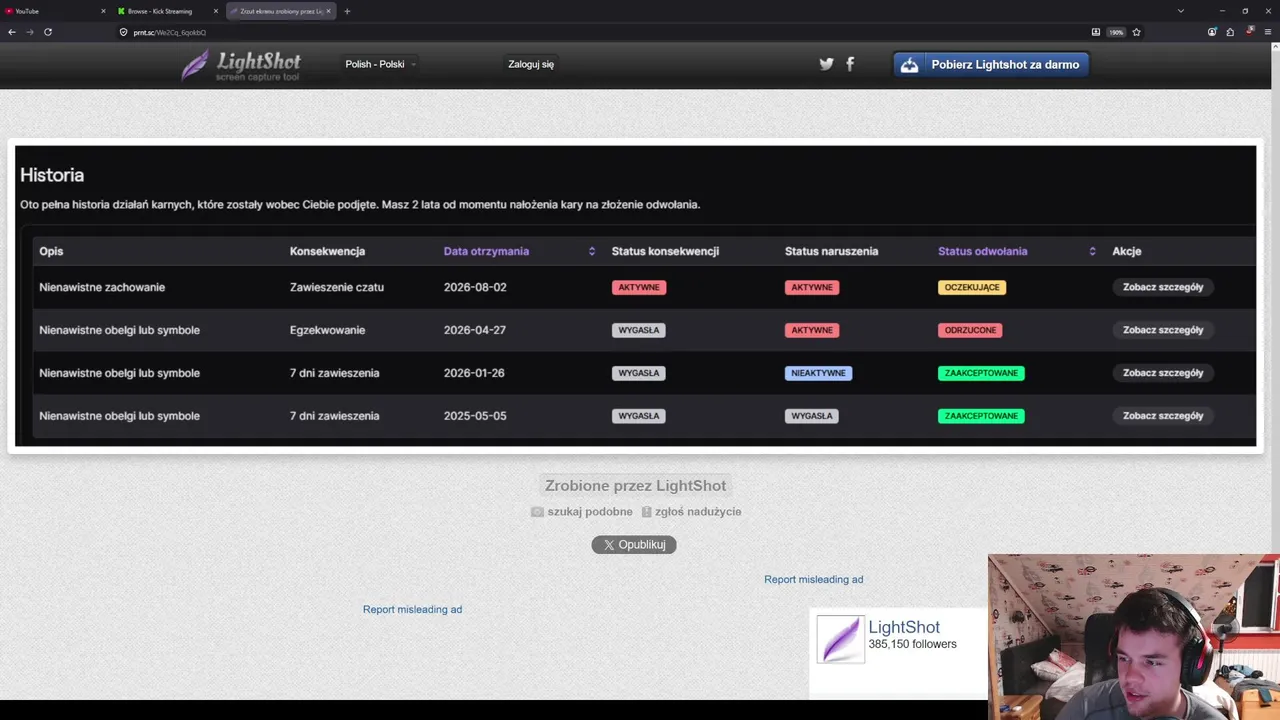Click Pobierz Lightshot za darmo button
The height and width of the screenshot is (720, 1280).
tap(991, 64)
